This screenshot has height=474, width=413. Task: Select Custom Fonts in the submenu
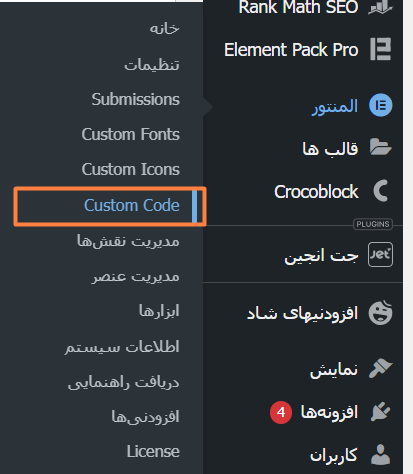131,134
